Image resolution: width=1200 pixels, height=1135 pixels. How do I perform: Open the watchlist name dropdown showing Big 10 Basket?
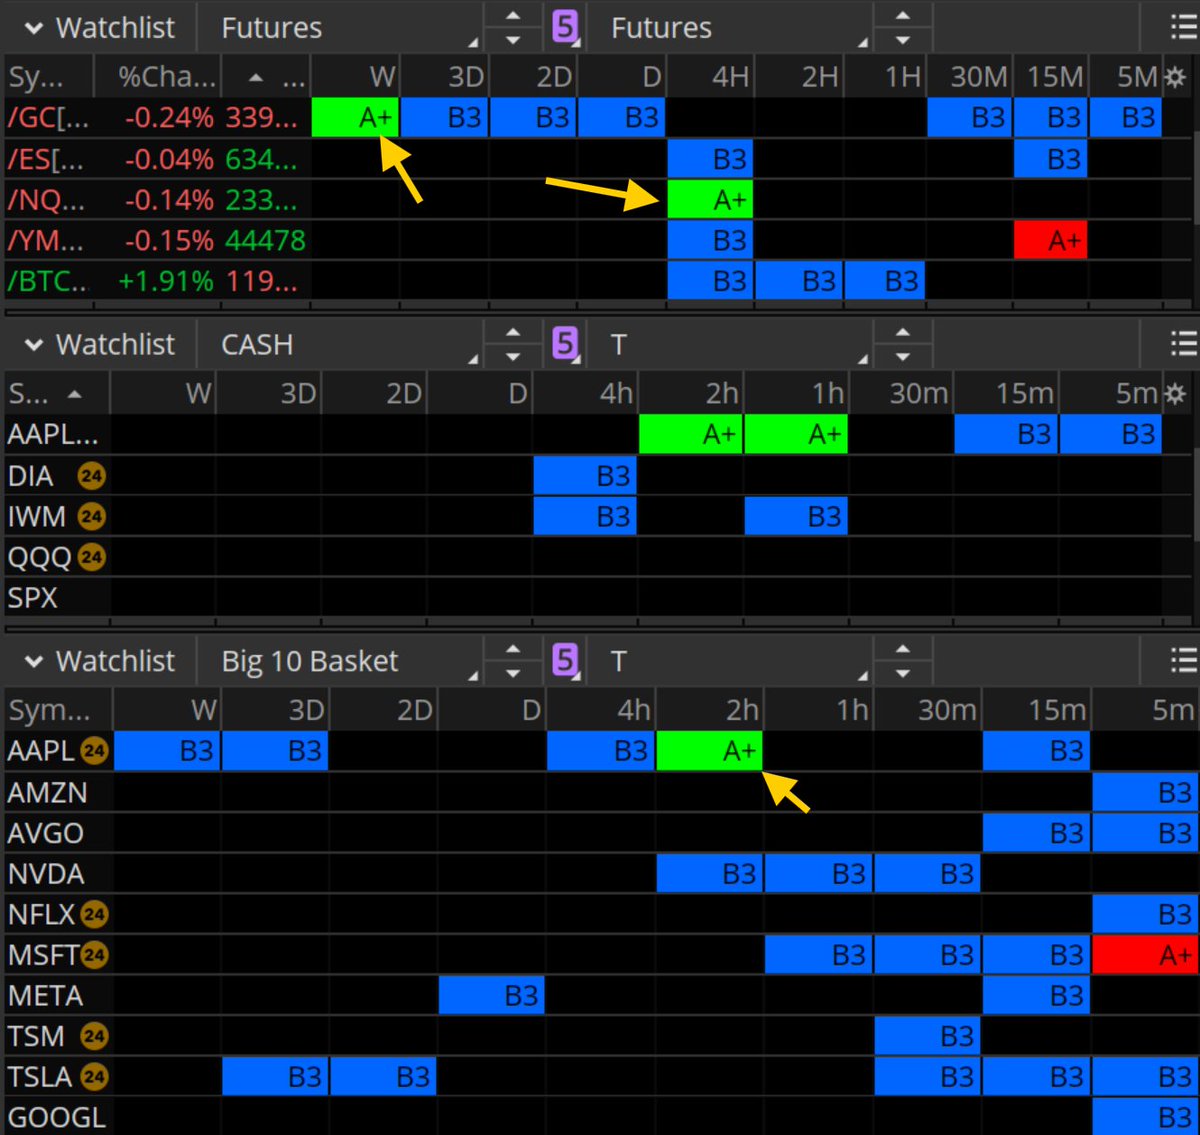tap(341, 661)
